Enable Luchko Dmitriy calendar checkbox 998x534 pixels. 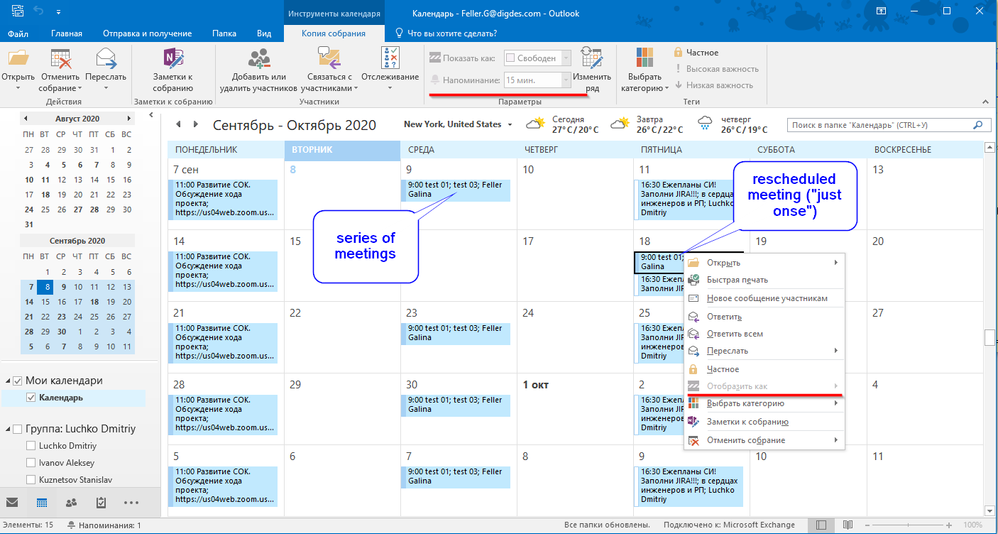[31, 446]
